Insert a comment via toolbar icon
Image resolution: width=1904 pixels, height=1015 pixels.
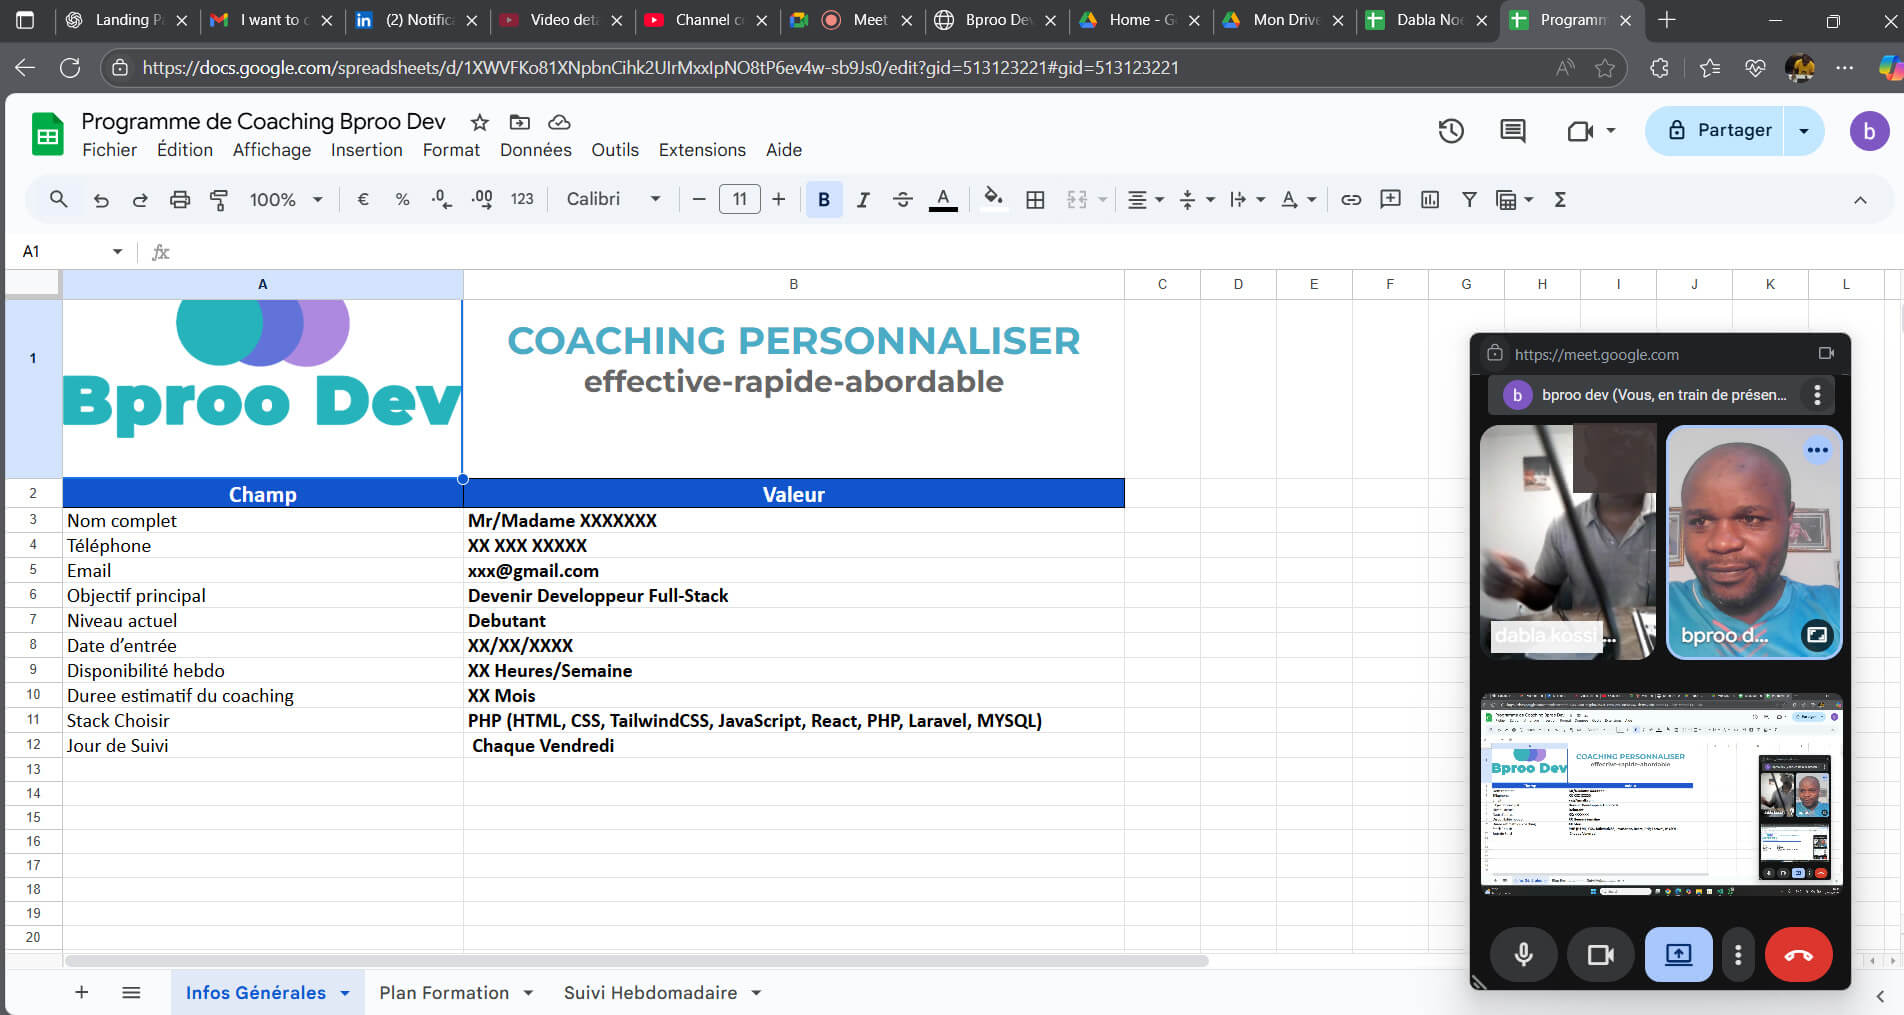tap(1391, 199)
